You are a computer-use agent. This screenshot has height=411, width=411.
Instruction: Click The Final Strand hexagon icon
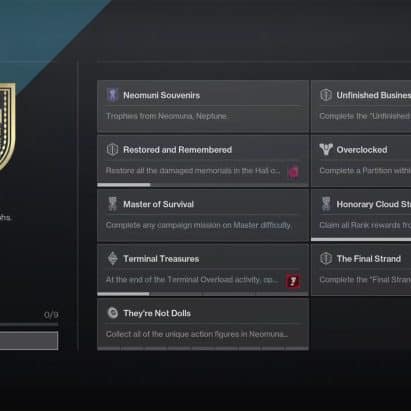(326, 258)
